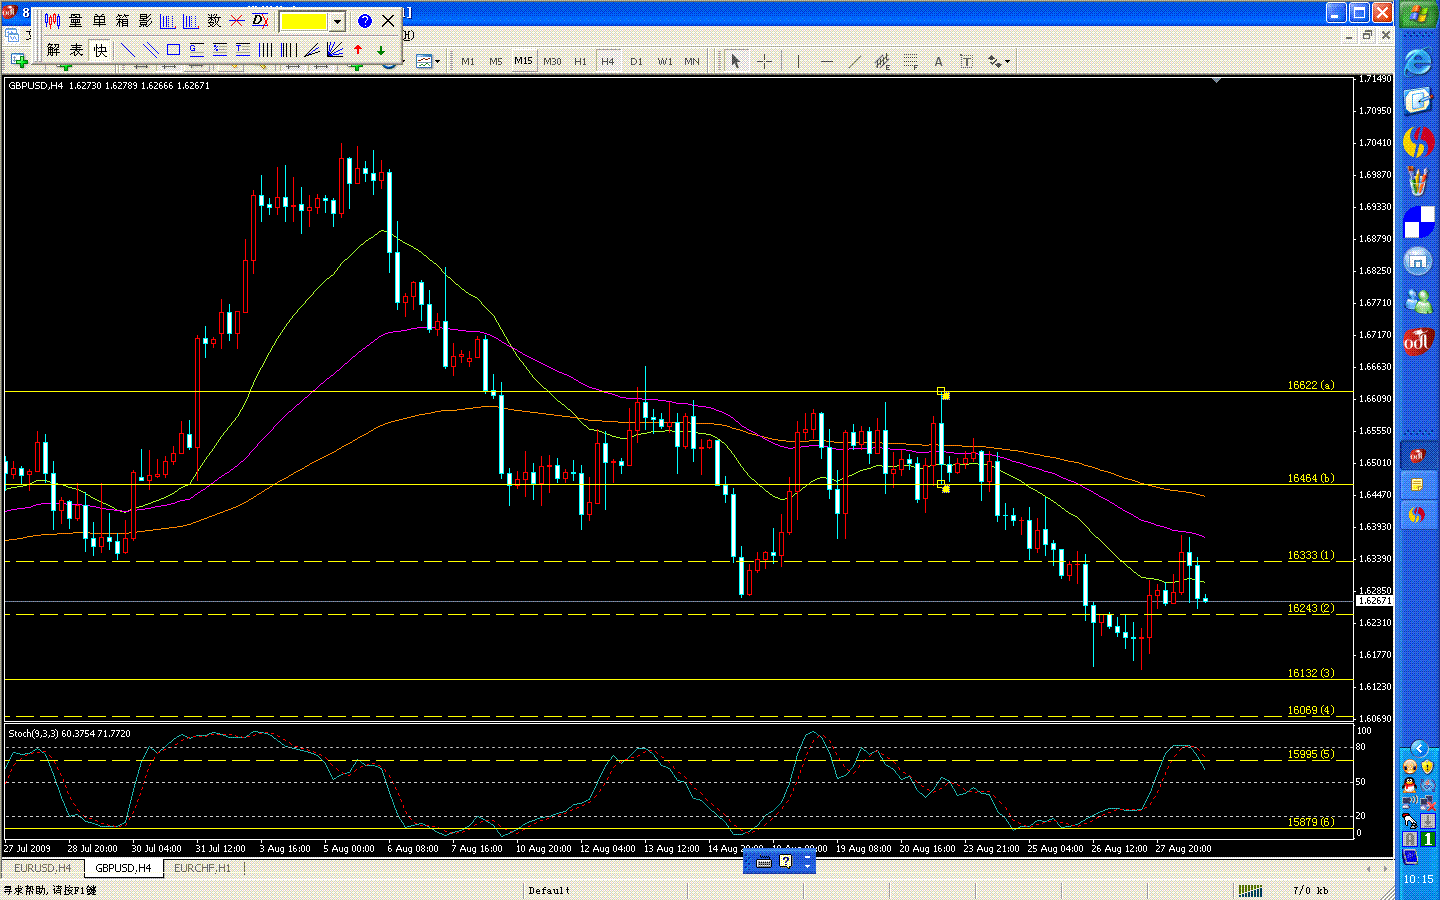Click the 表 button in floating toolbar
The image size is (1440, 900).
[x=76, y=50]
